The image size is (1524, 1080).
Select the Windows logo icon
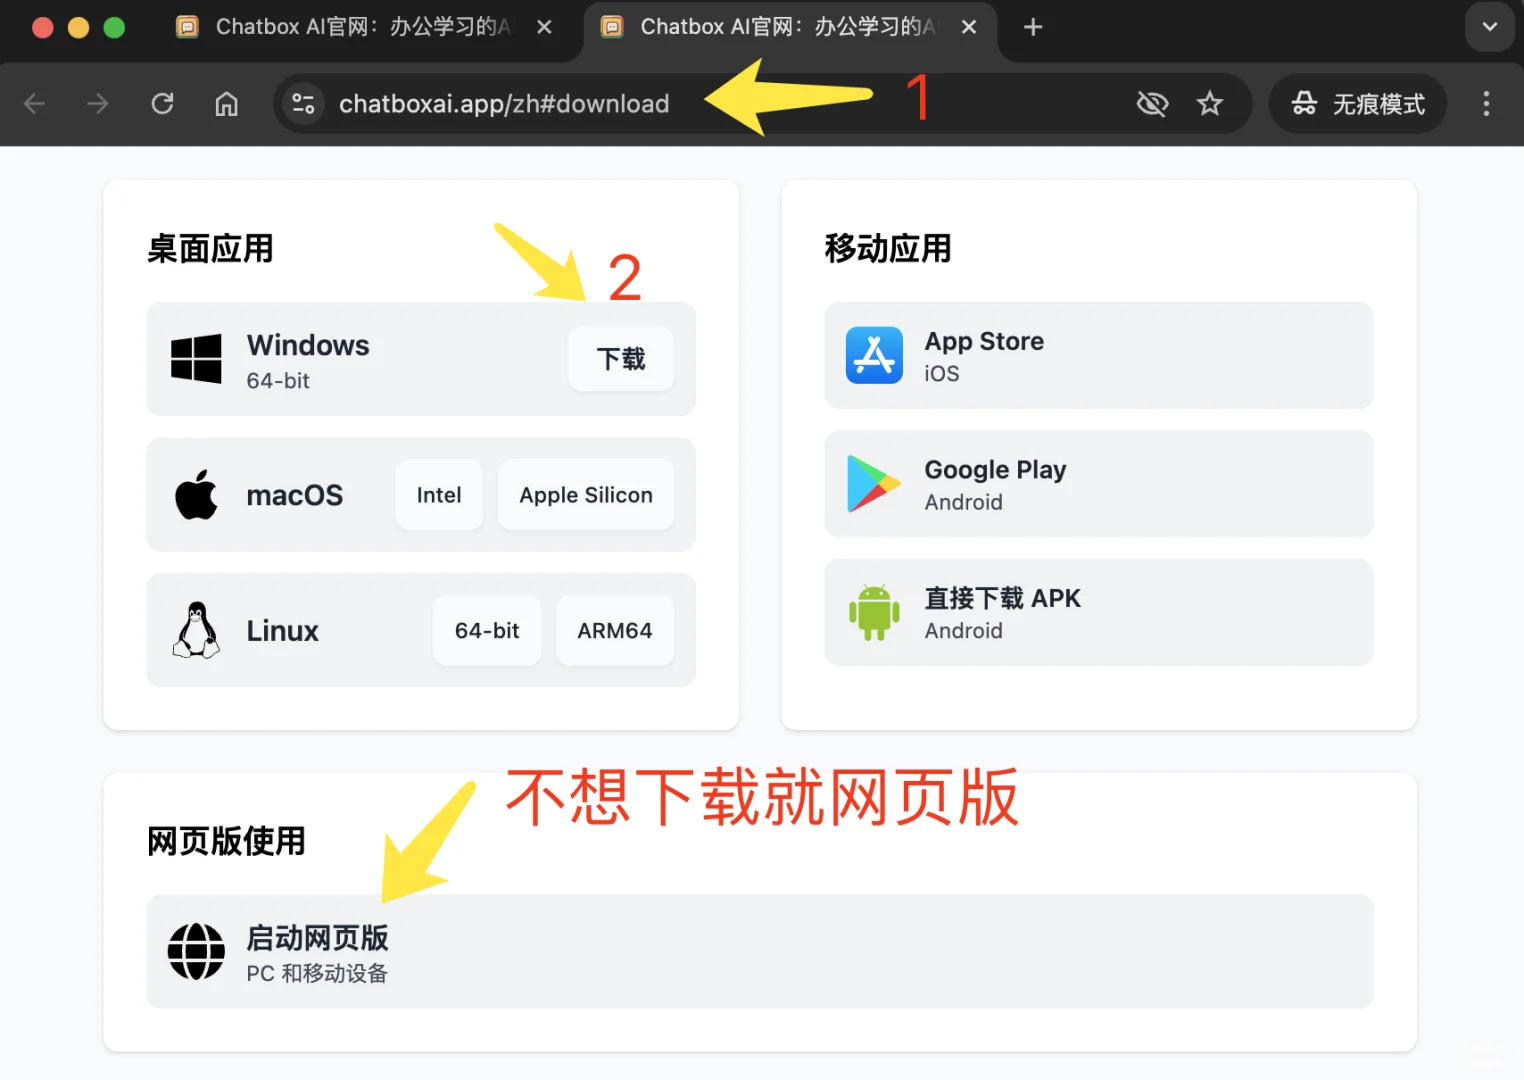(x=195, y=359)
